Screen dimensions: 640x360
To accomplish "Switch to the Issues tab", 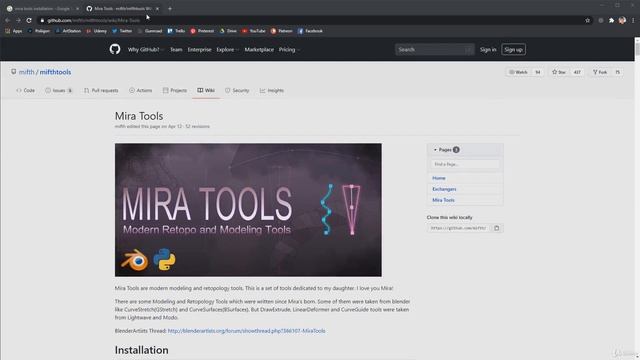I will click(x=59, y=90).
